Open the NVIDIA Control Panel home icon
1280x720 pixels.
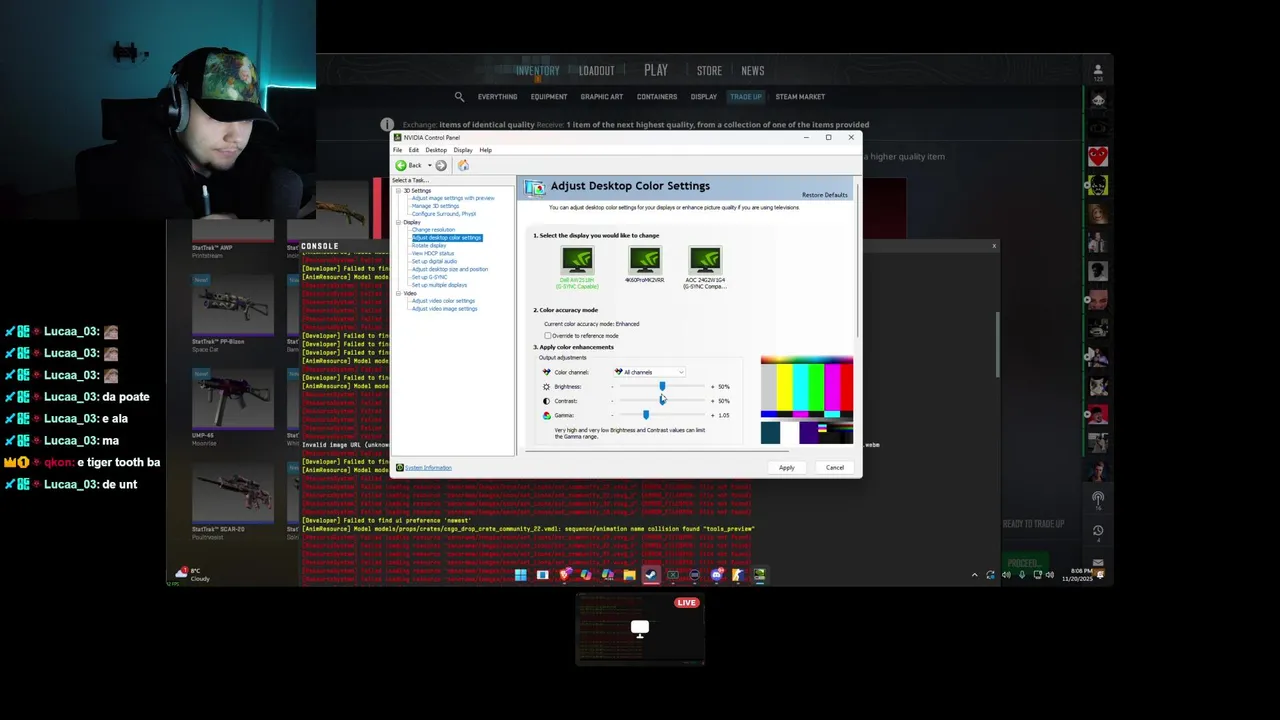click(x=463, y=165)
